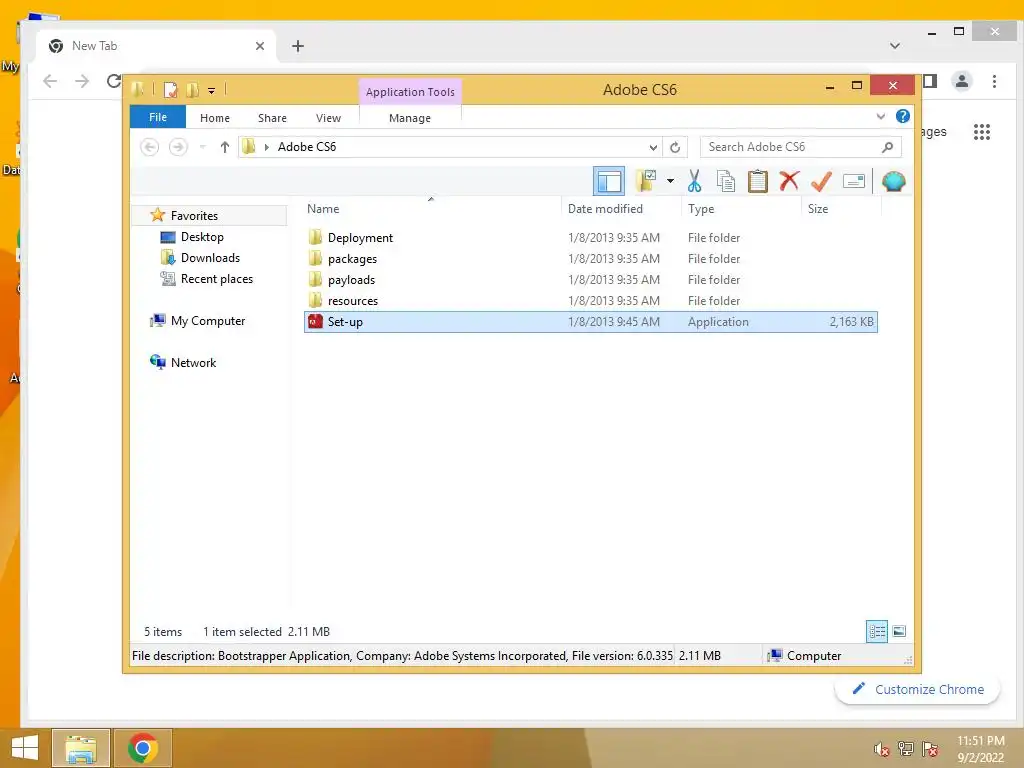Click the red X Delete icon
Viewport: 1024px width, 768px height.
click(x=789, y=181)
